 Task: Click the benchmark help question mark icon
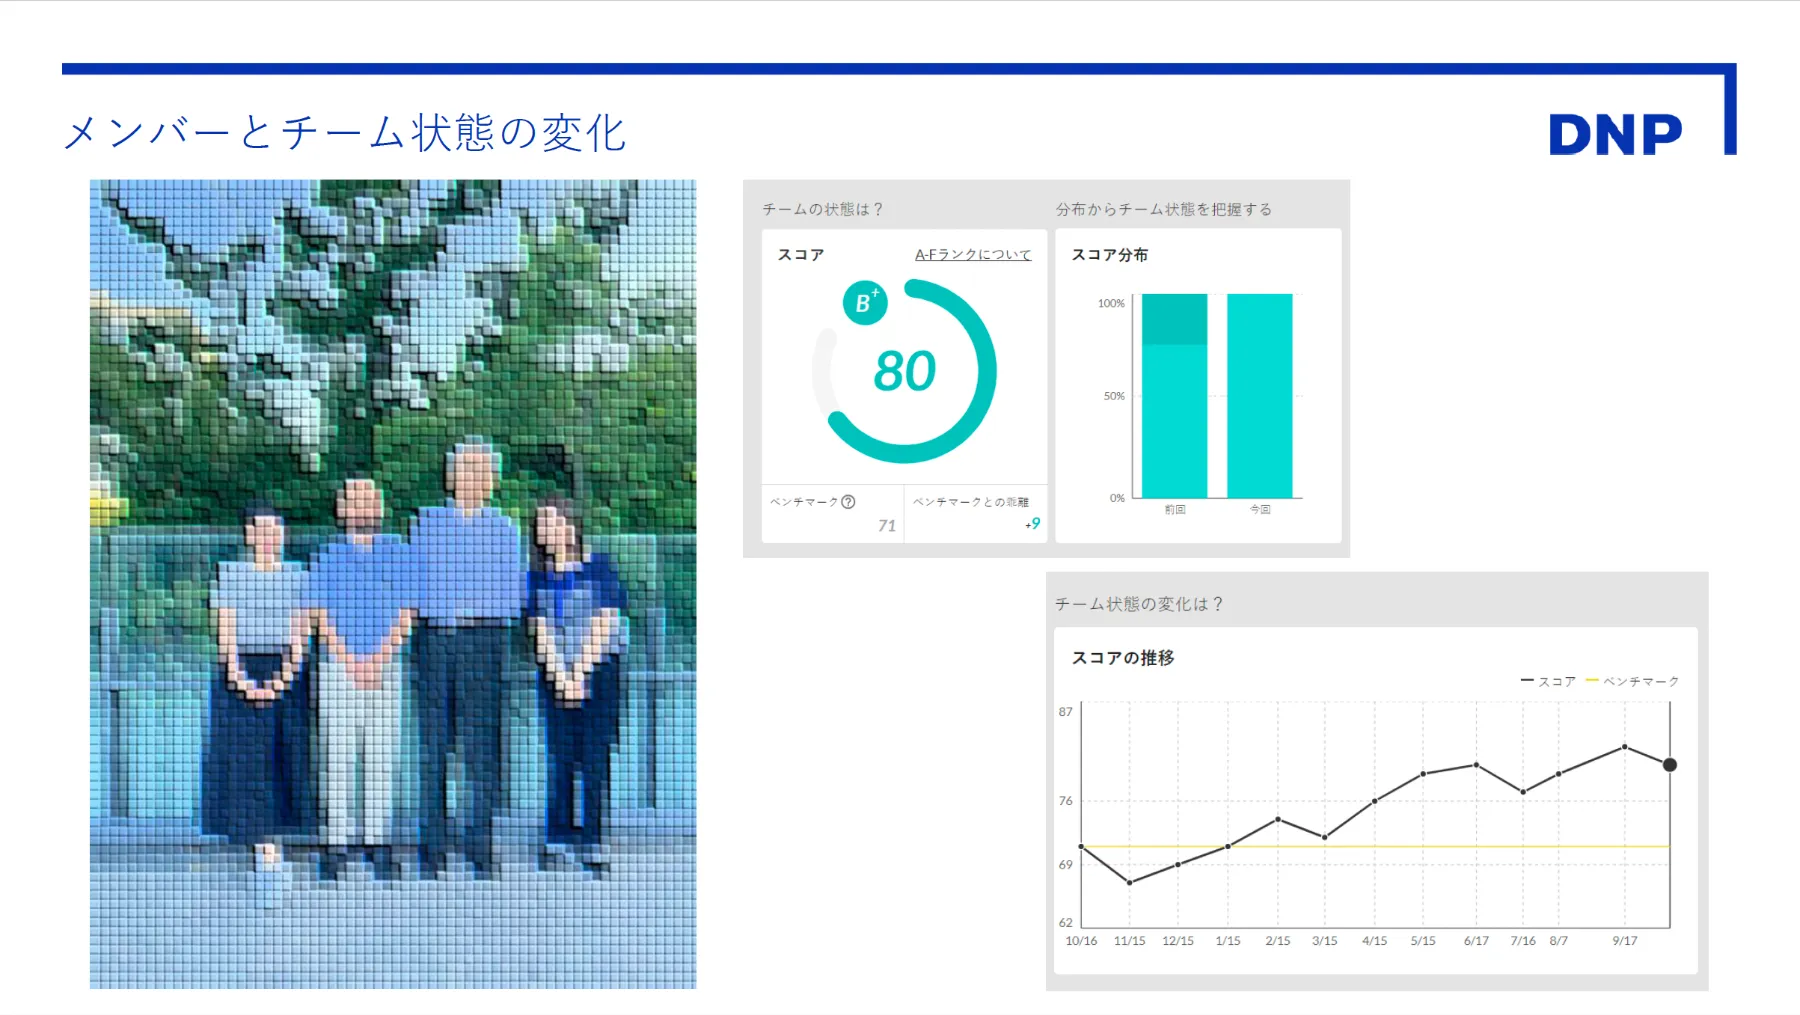[848, 502]
